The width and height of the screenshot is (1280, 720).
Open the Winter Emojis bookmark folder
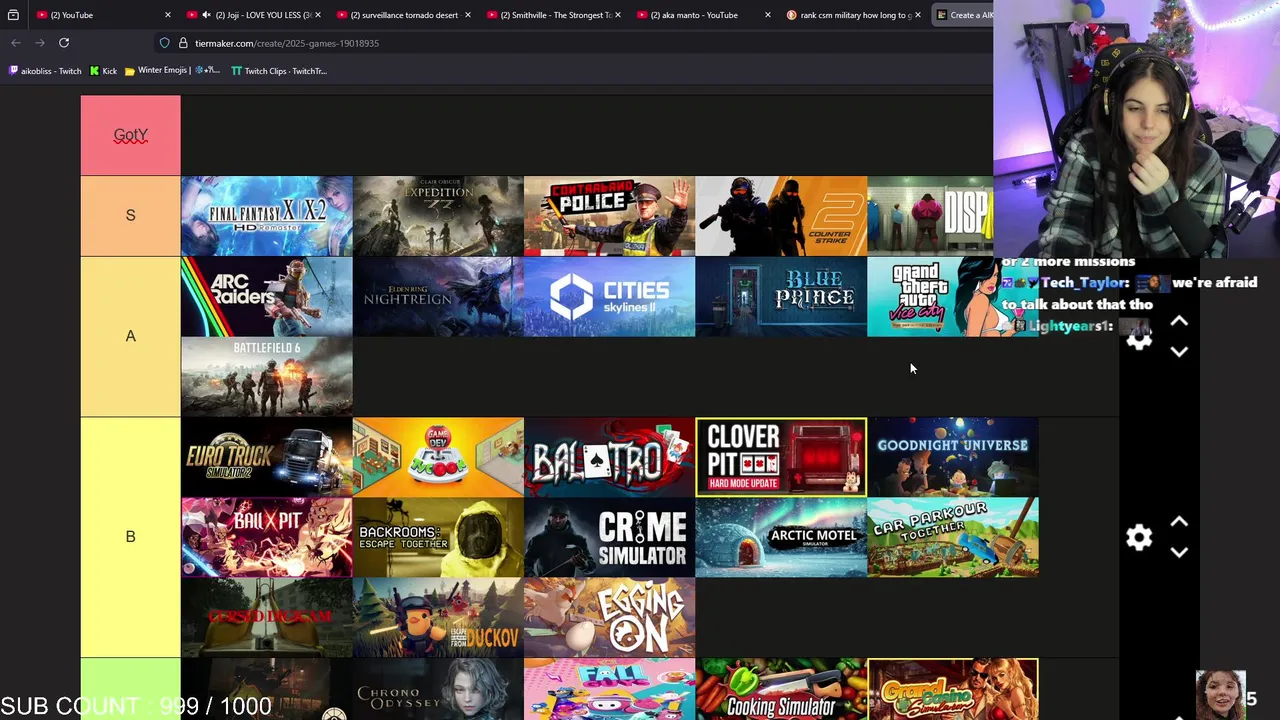point(172,71)
